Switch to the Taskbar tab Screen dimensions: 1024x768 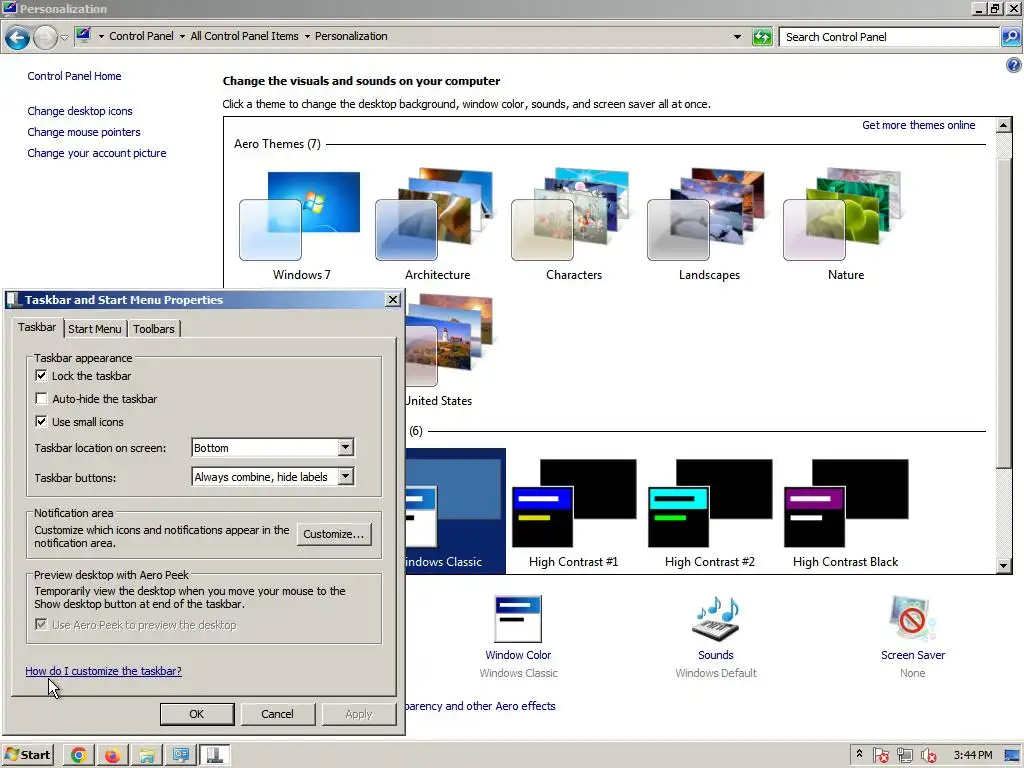[37, 327]
